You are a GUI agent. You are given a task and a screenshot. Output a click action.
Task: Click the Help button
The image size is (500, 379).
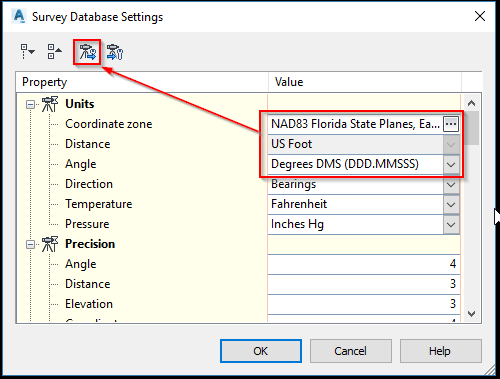[441, 351]
